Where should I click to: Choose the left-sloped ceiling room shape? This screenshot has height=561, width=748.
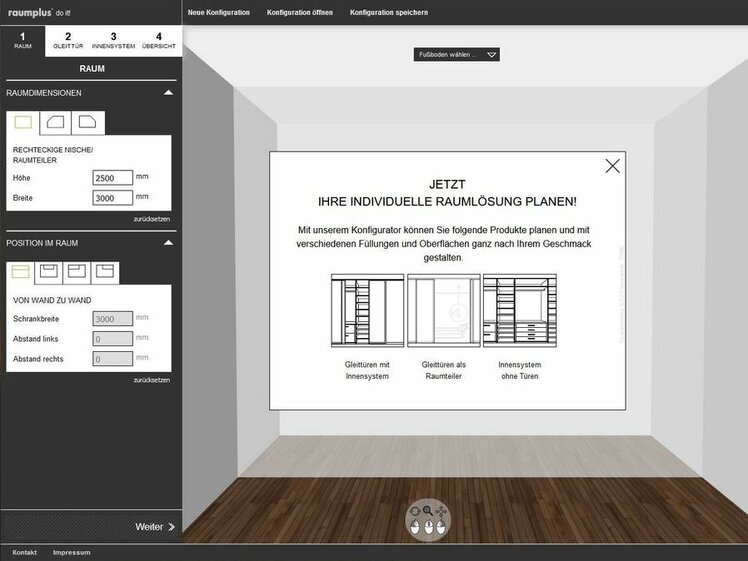point(56,123)
